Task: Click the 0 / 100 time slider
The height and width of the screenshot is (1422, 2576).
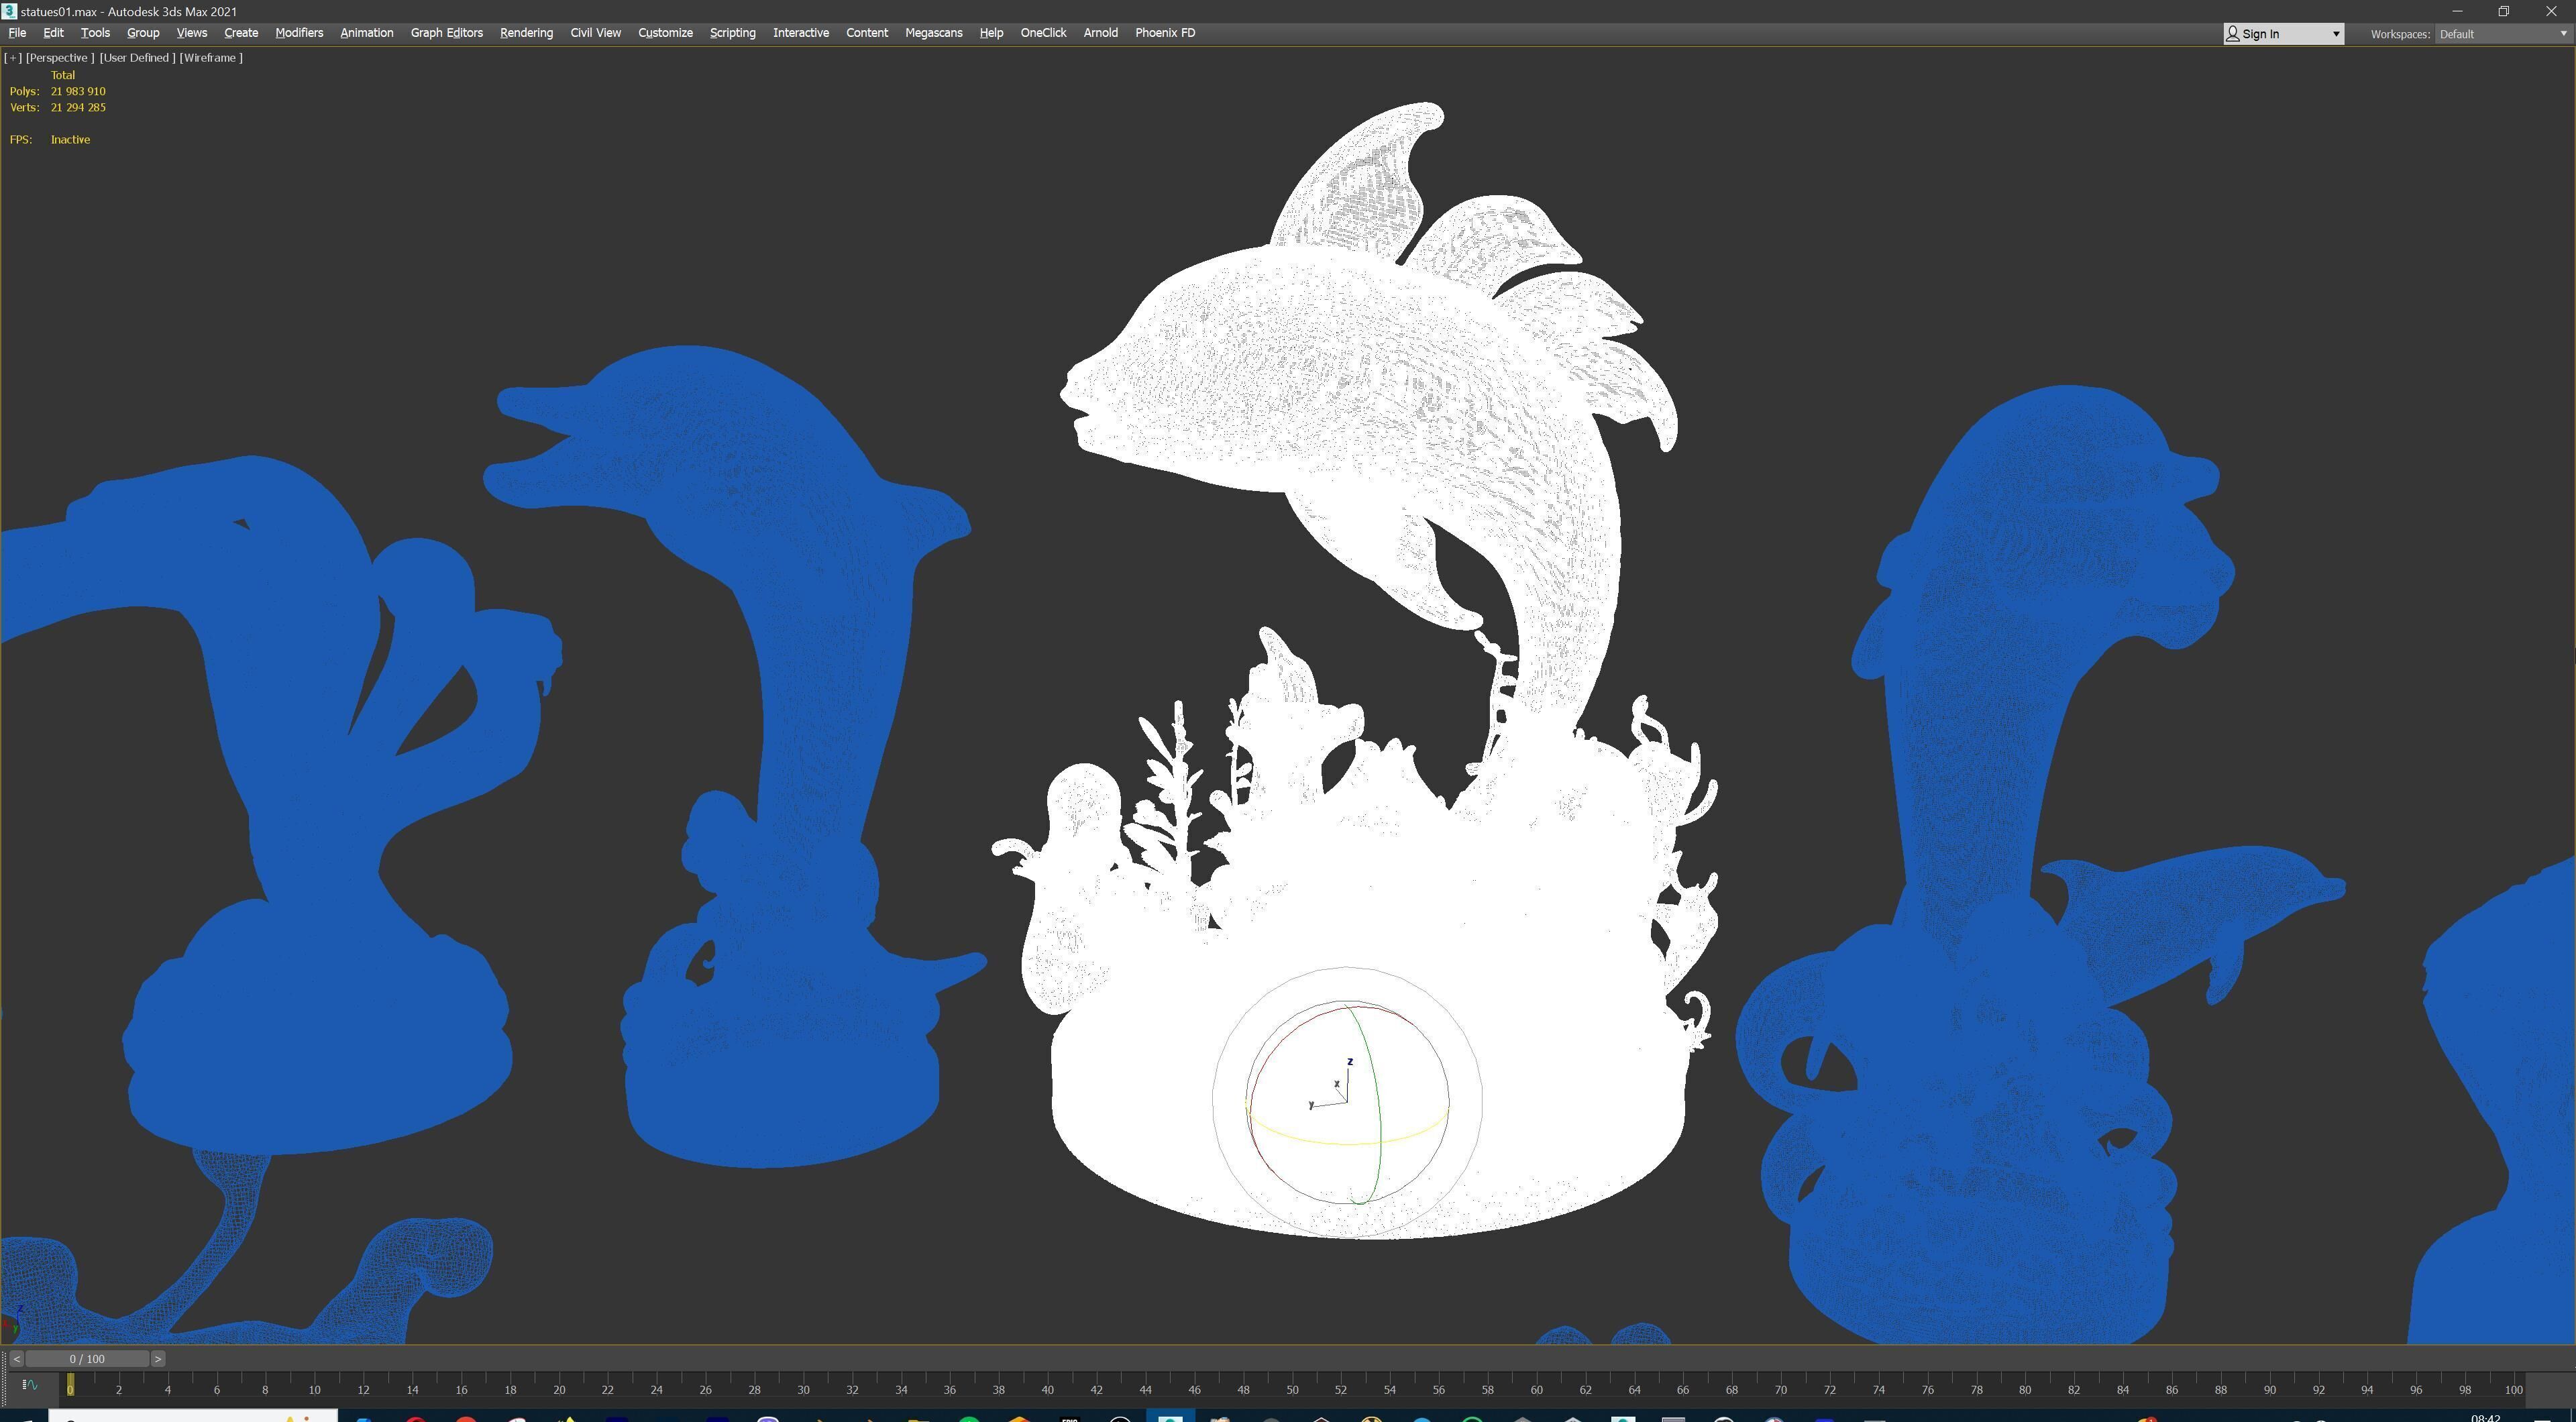Action: click(x=87, y=1359)
